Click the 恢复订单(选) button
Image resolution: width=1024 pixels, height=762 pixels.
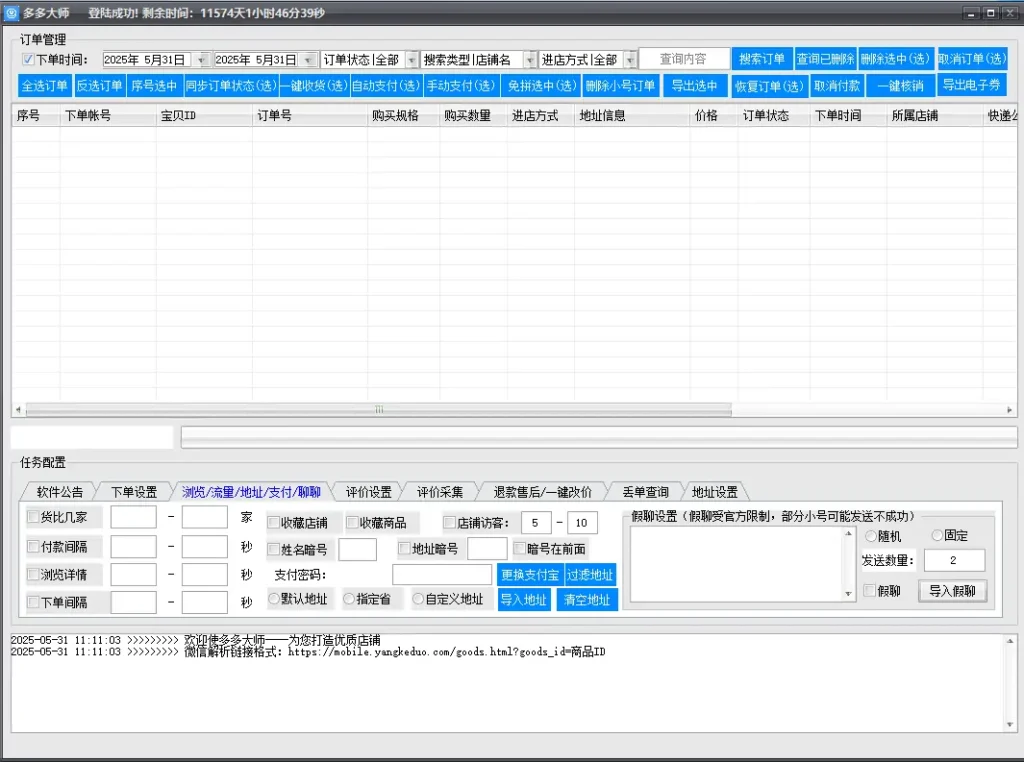(769, 86)
